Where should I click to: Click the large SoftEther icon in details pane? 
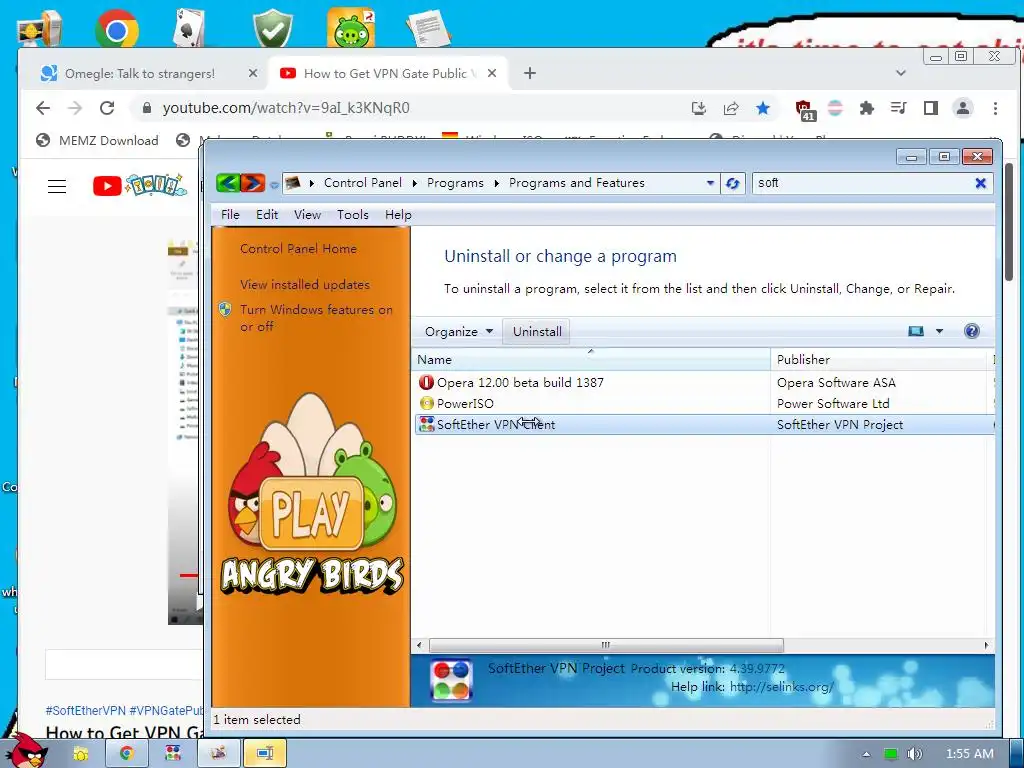pyautogui.click(x=451, y=680)
